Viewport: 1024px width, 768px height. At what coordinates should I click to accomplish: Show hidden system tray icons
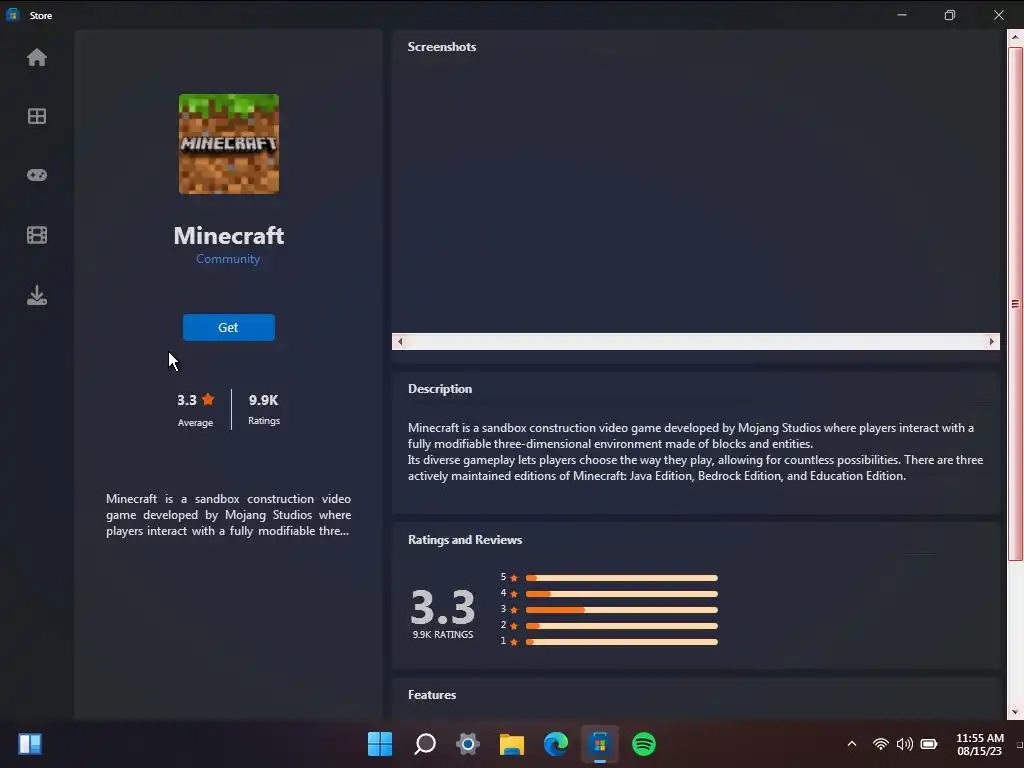pos(852,744)
